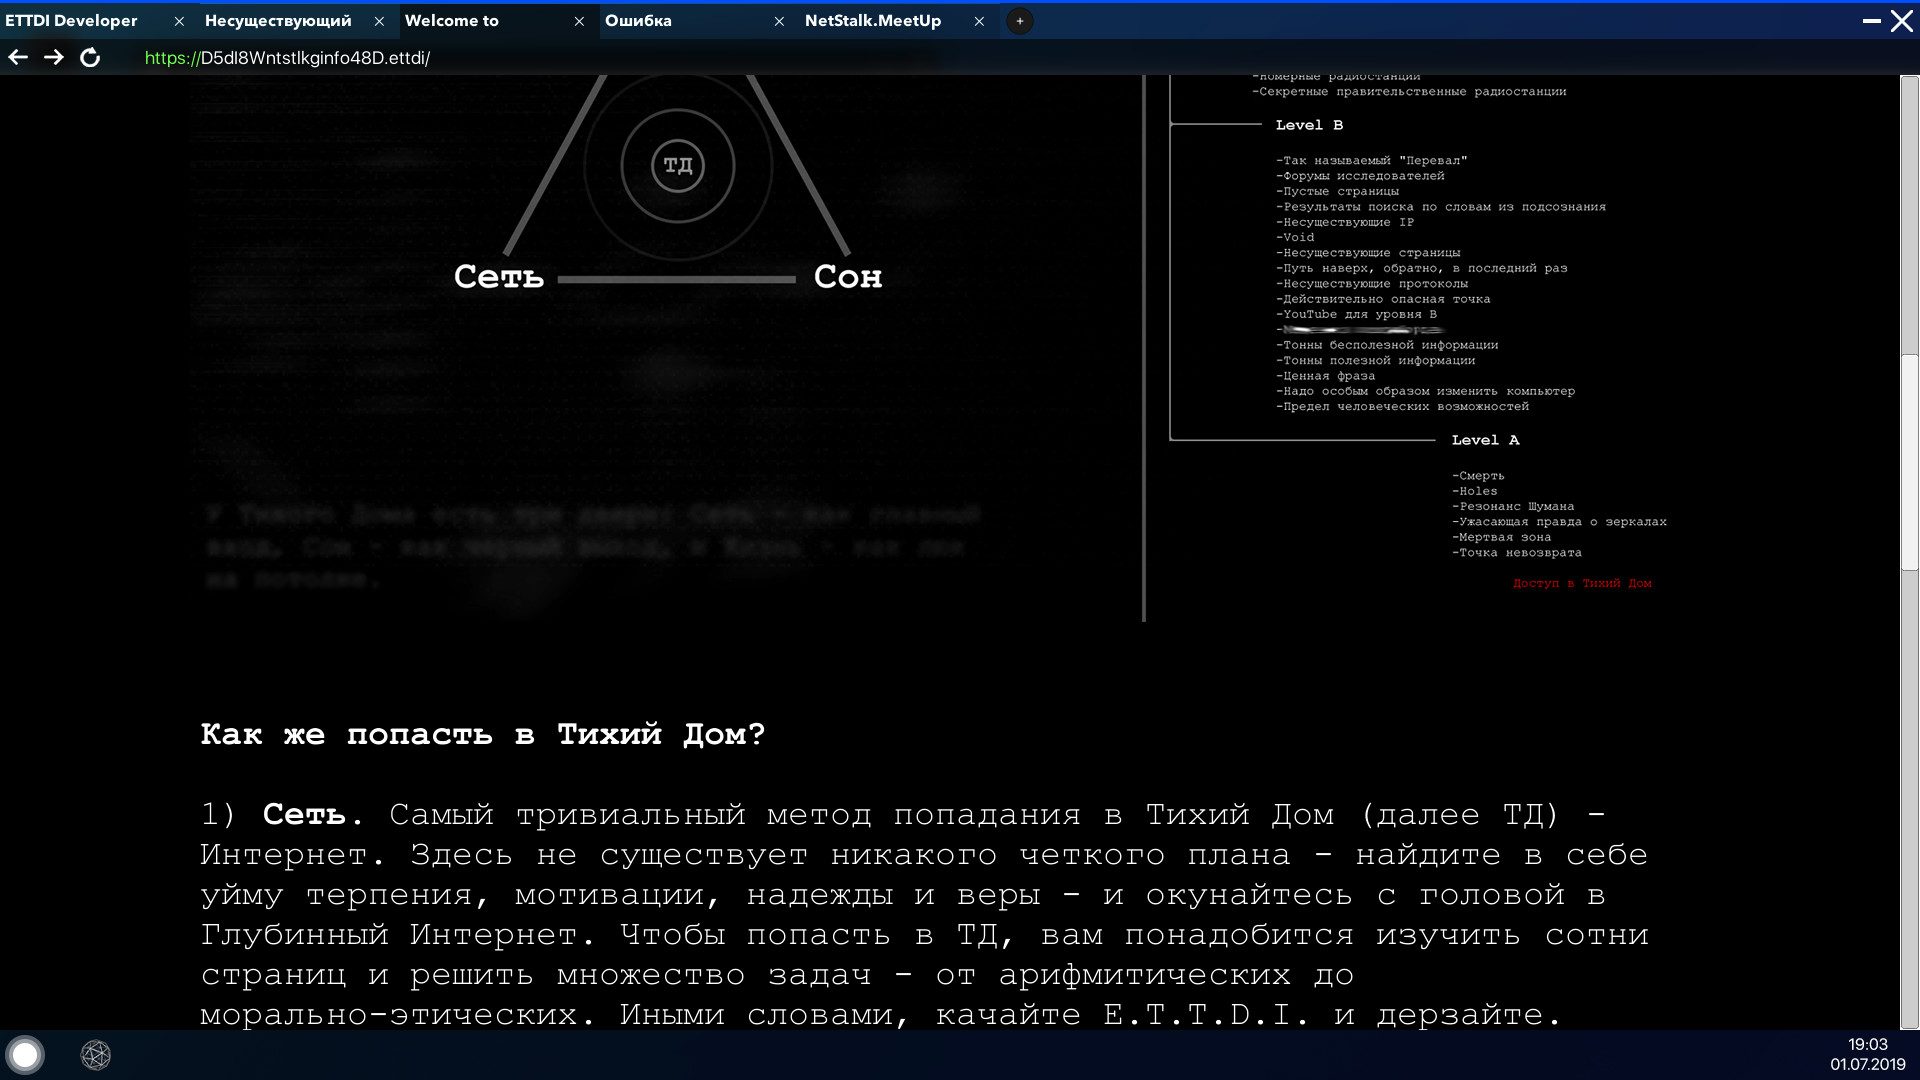Viewport: 1920px width, 1080px height.
Task: Click the white circle icon in the taskbar
Action: [x=25, y=1054]
